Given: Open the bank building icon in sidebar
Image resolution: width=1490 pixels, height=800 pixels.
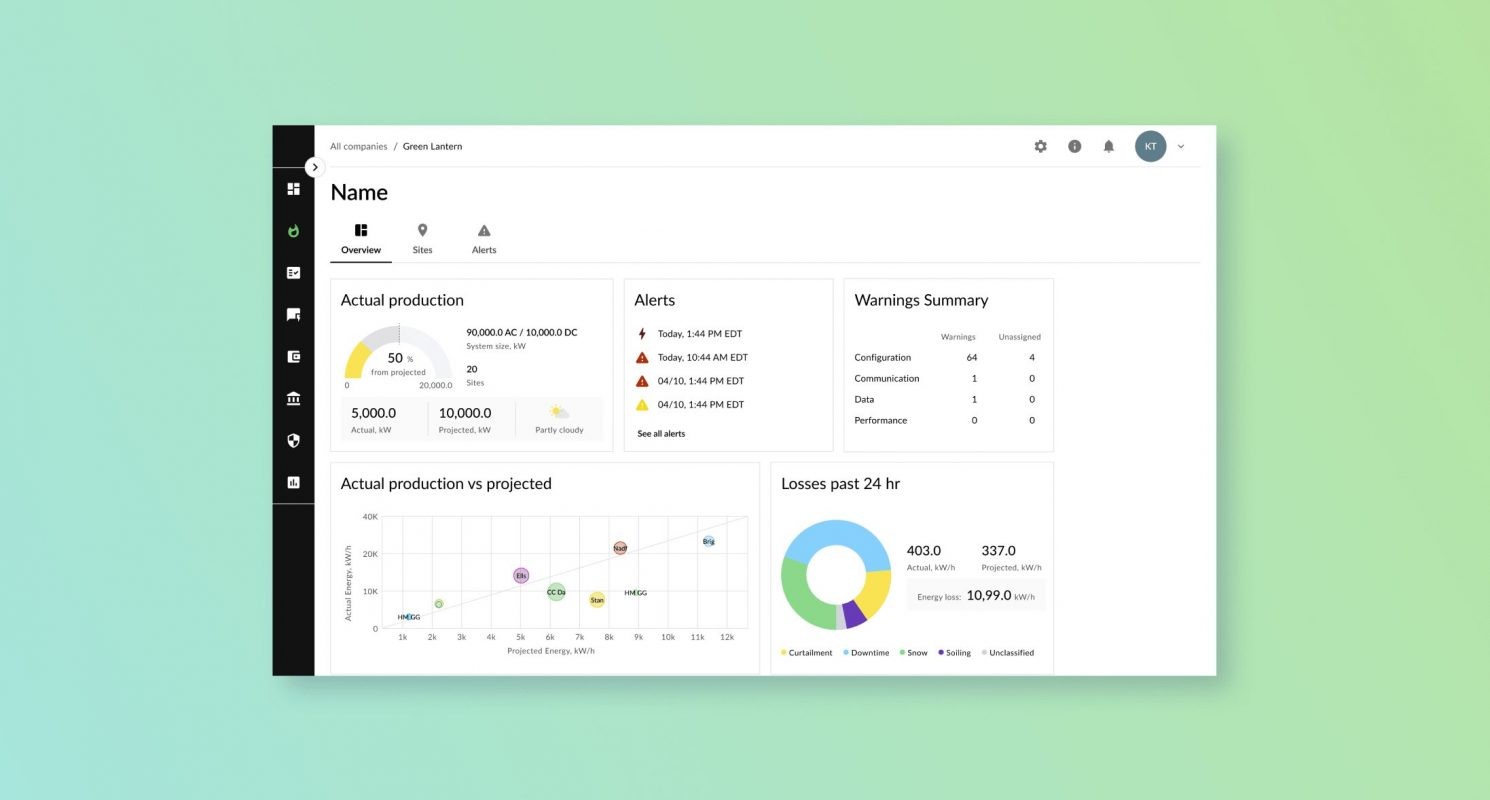Looking at the screenshot, I should click(293, 399).
